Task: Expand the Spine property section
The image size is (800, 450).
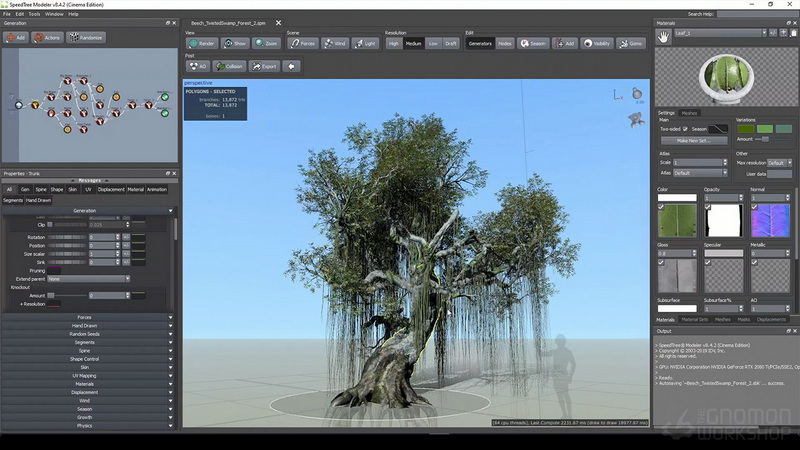Action: pos(88,351)
